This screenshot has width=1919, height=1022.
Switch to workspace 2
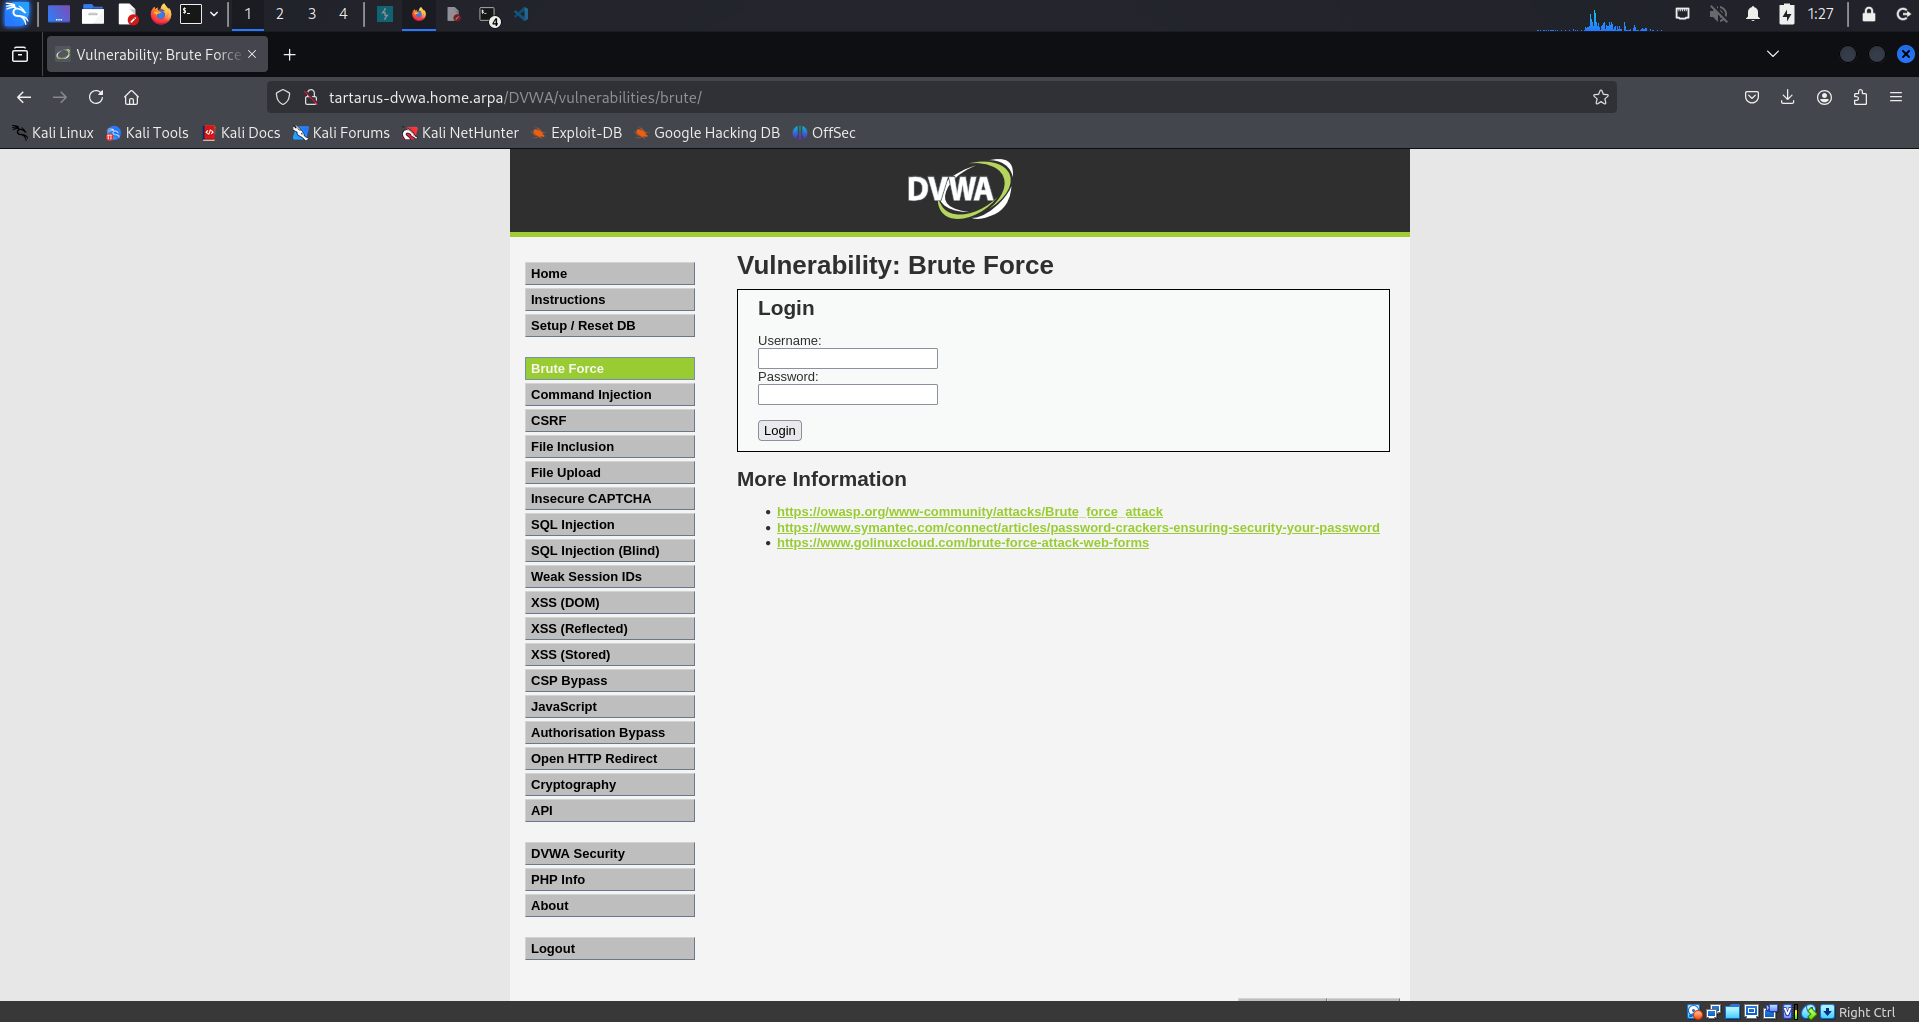click(280, 14)
